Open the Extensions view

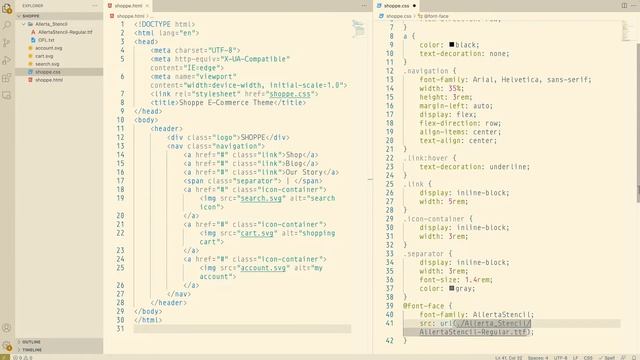click(7, 78)
